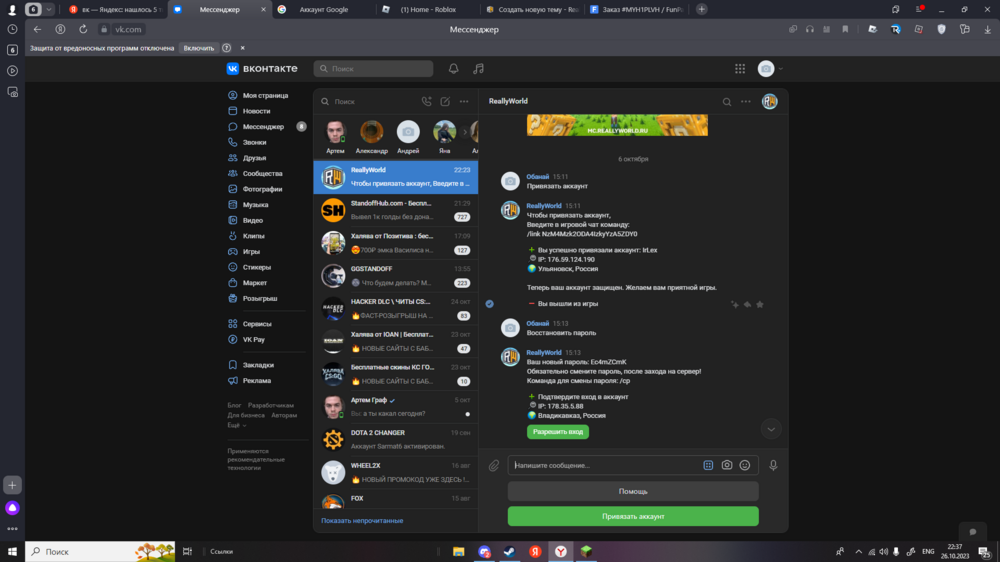Focus the messenger chat search field
The width and height of the screenshot is (1000, 562).
click(x=370, y=101)
